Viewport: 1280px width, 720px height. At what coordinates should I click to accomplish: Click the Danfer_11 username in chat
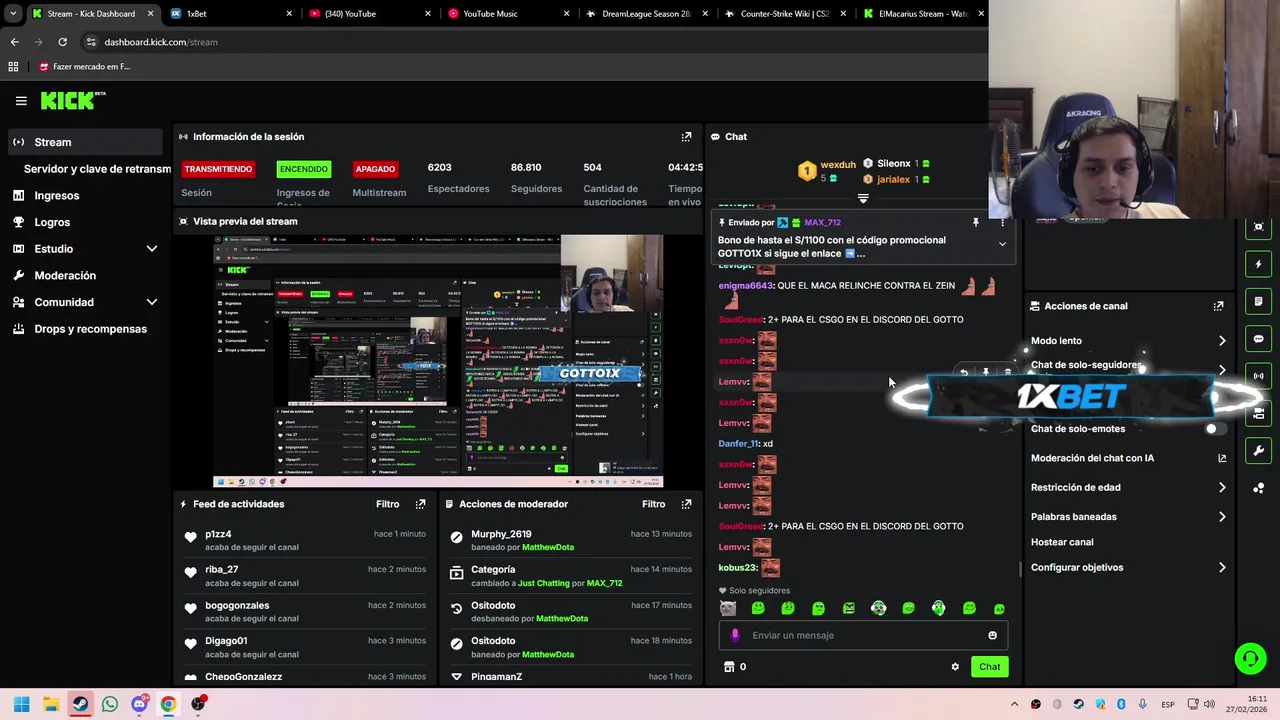(x=739, y=444)
